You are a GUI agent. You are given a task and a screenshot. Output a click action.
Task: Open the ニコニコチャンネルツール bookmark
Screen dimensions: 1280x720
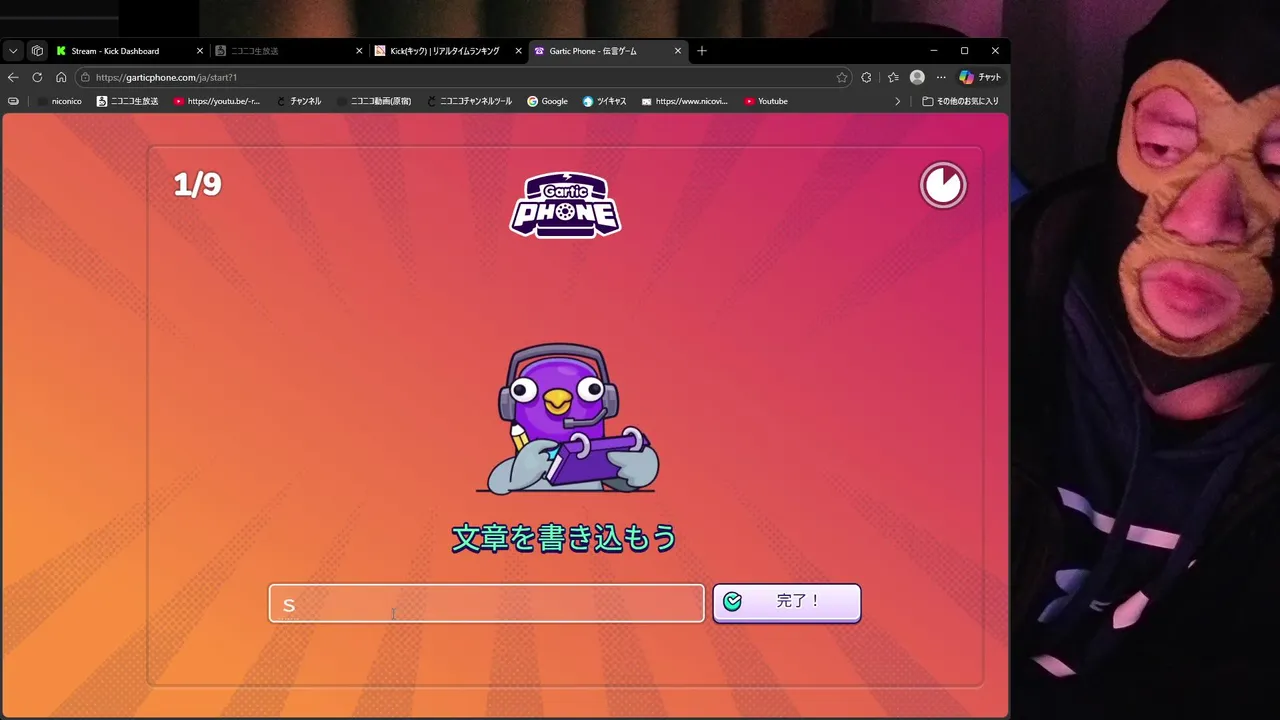pos(469,101)
